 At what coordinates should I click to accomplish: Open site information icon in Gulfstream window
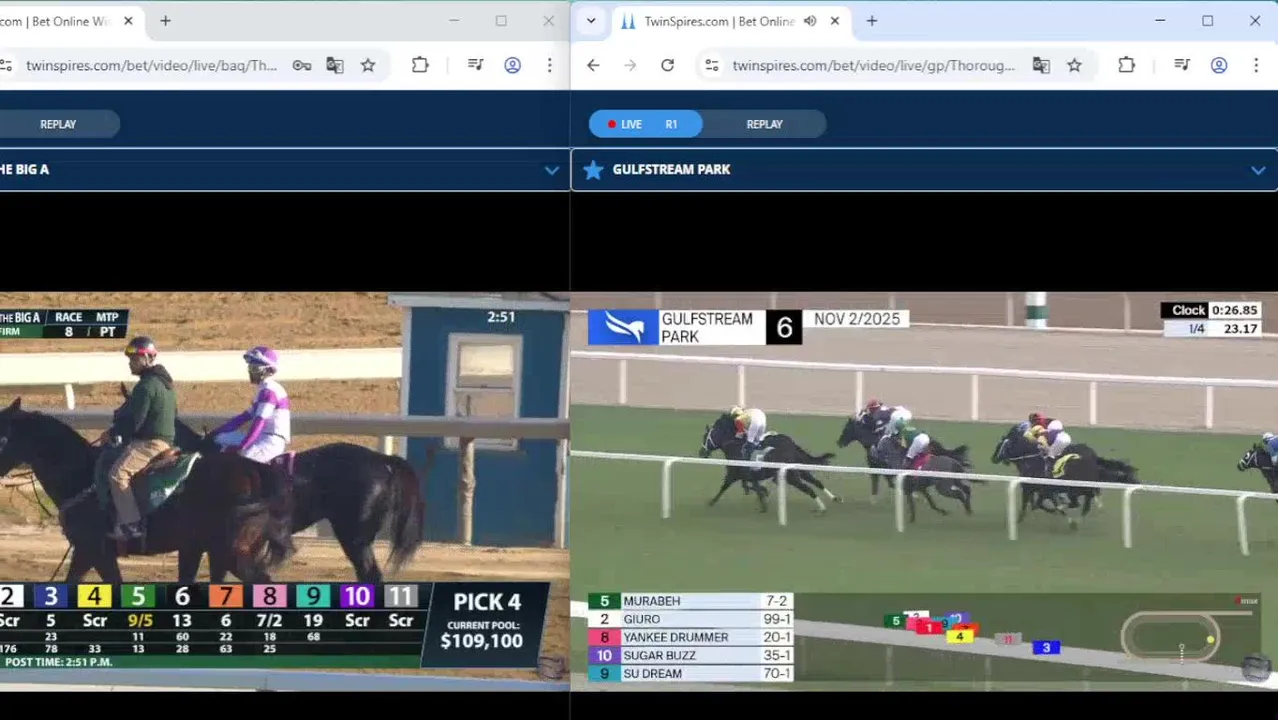pos(711,65)
